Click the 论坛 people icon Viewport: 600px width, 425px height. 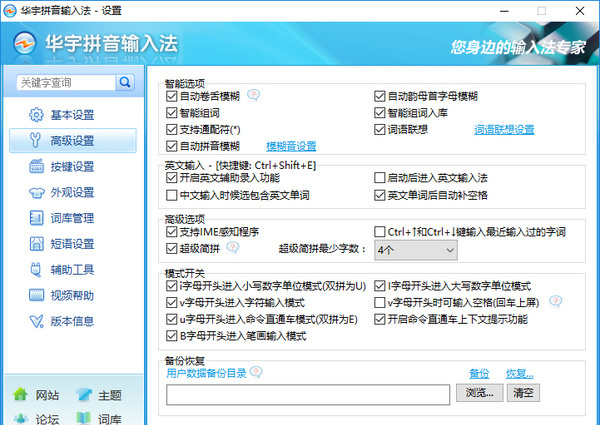pos(21,418)
